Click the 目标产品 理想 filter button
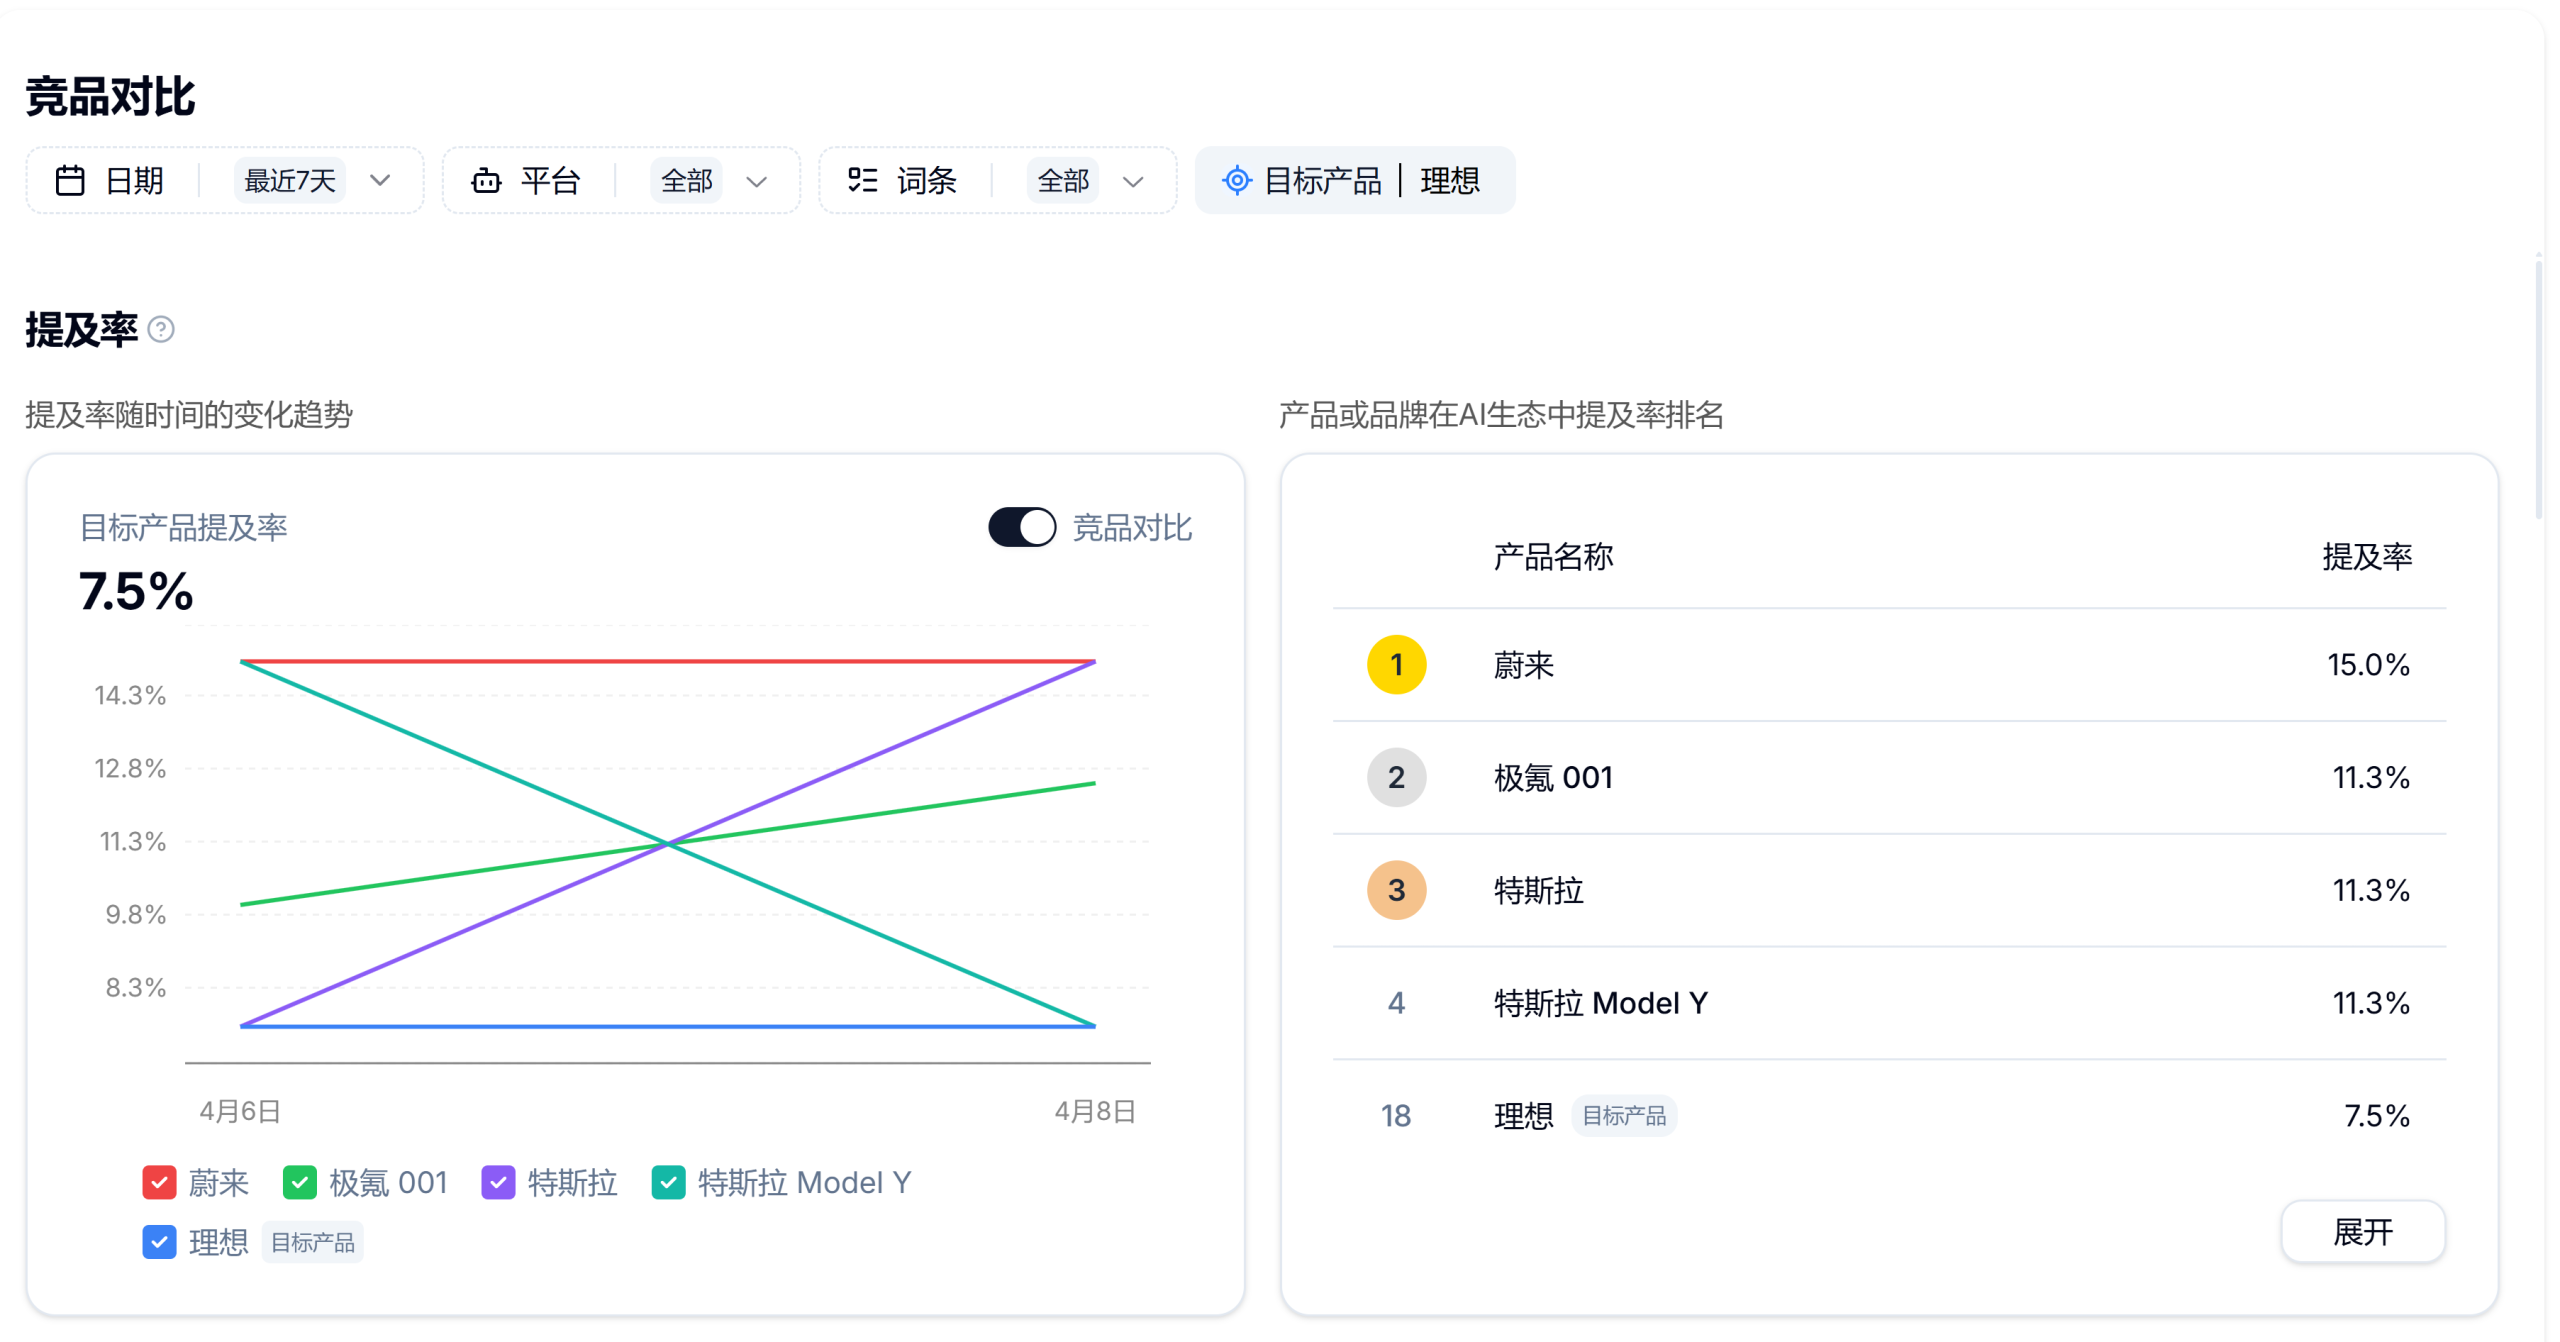Screen dimensions: 2560x1342 coord(1354,180)
